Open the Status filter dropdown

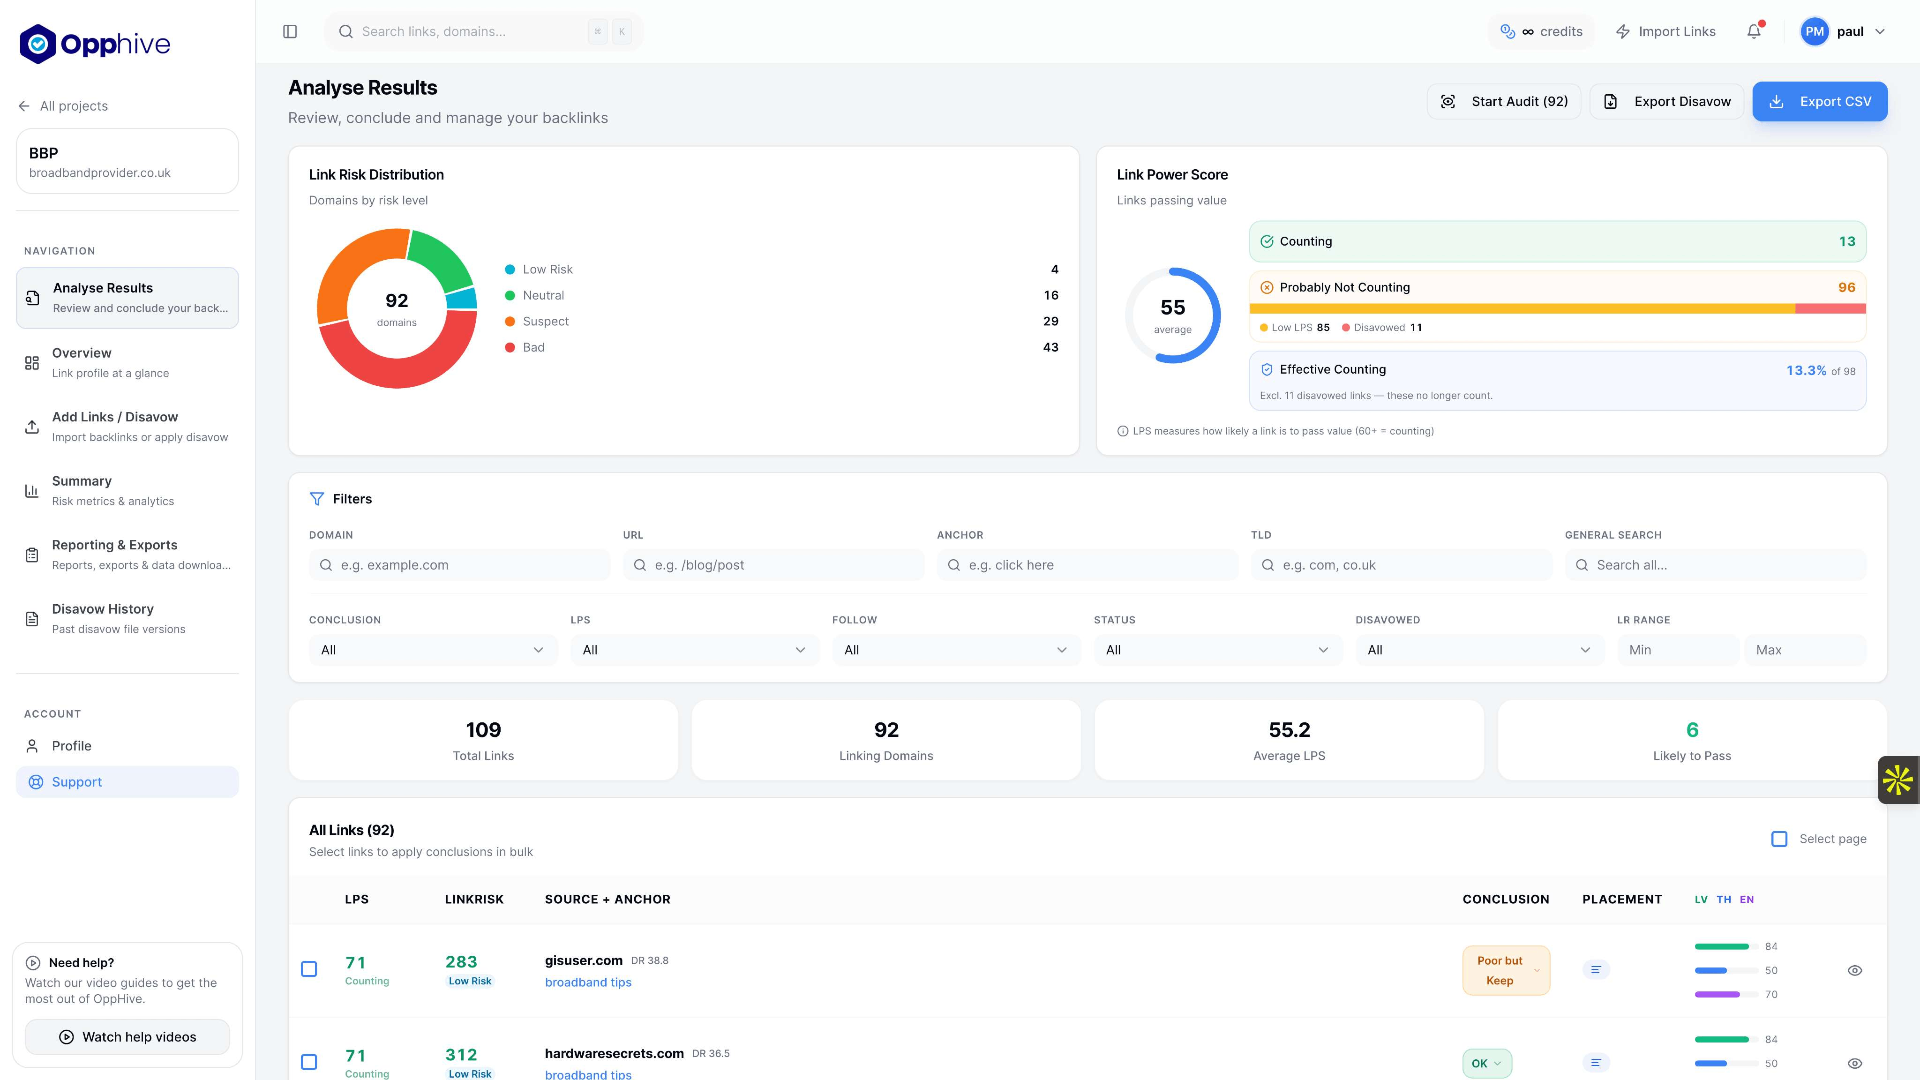1218,650
